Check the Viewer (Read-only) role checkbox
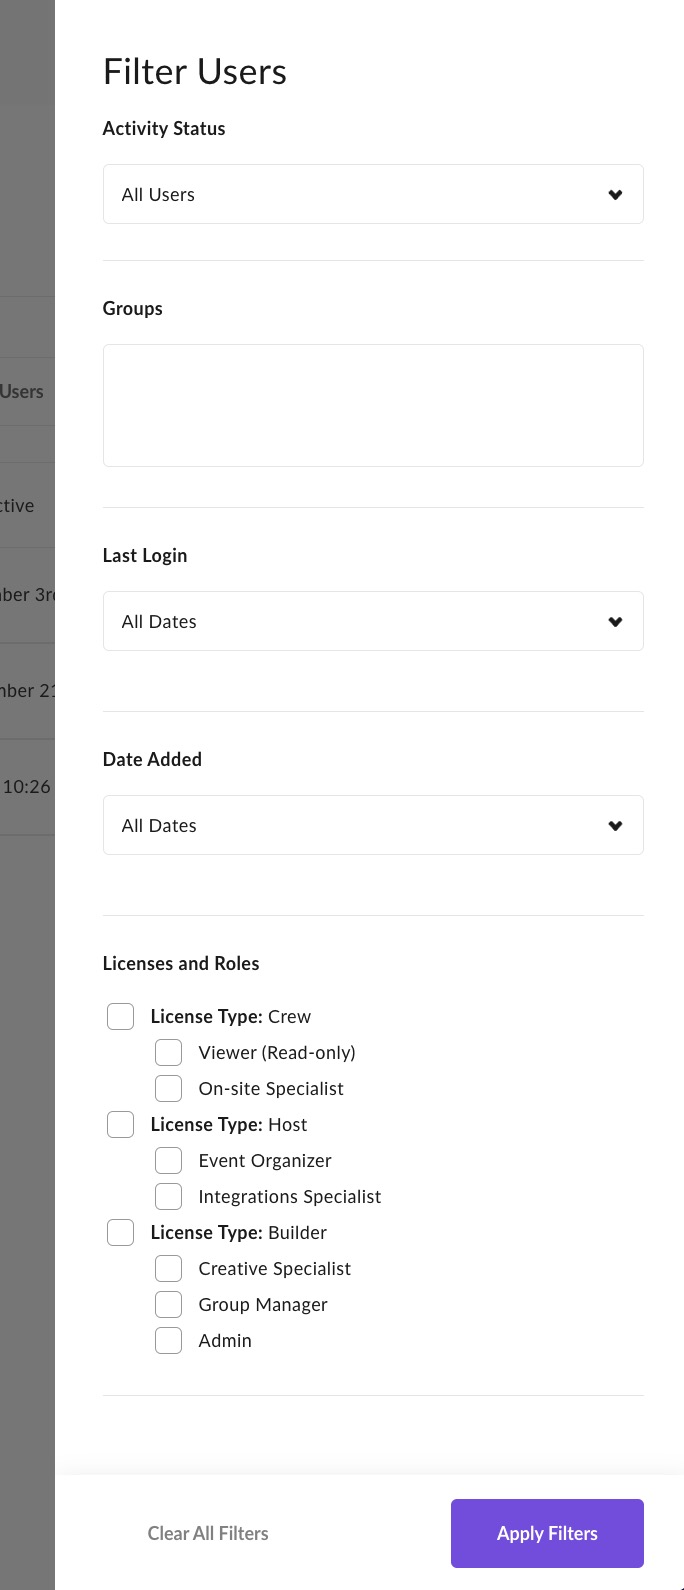Image resolution: width=684 pixels, height=1590 pixels. 168,1052
